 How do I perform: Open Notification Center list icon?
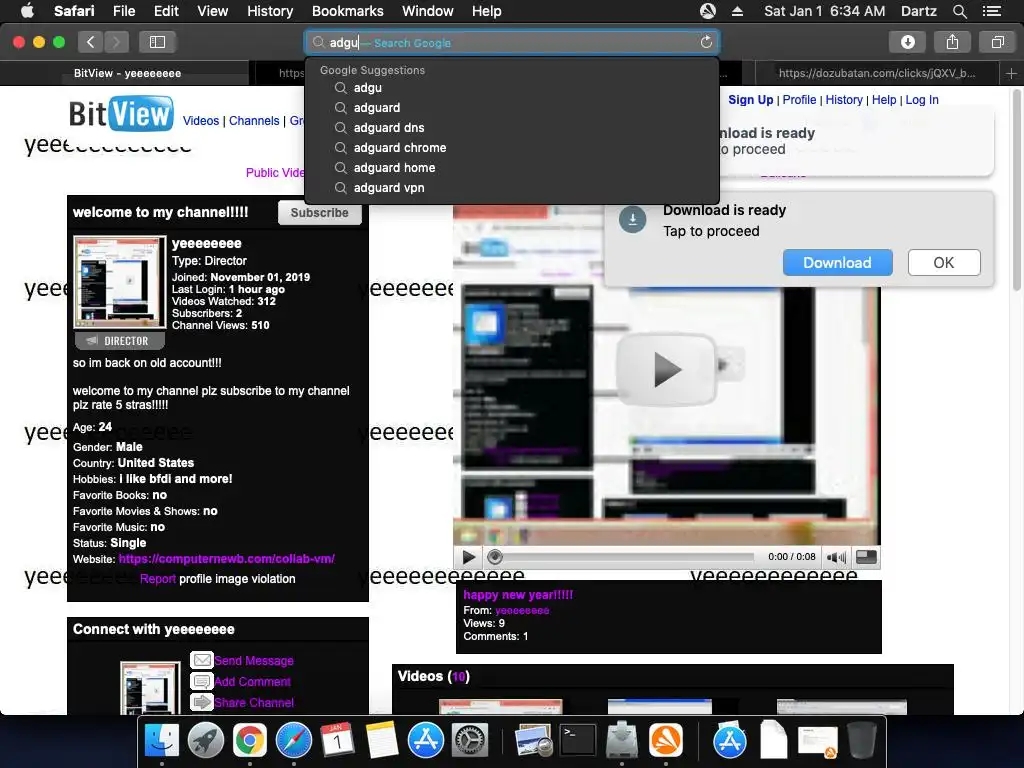pyautogui.click(x=991, y=11)
